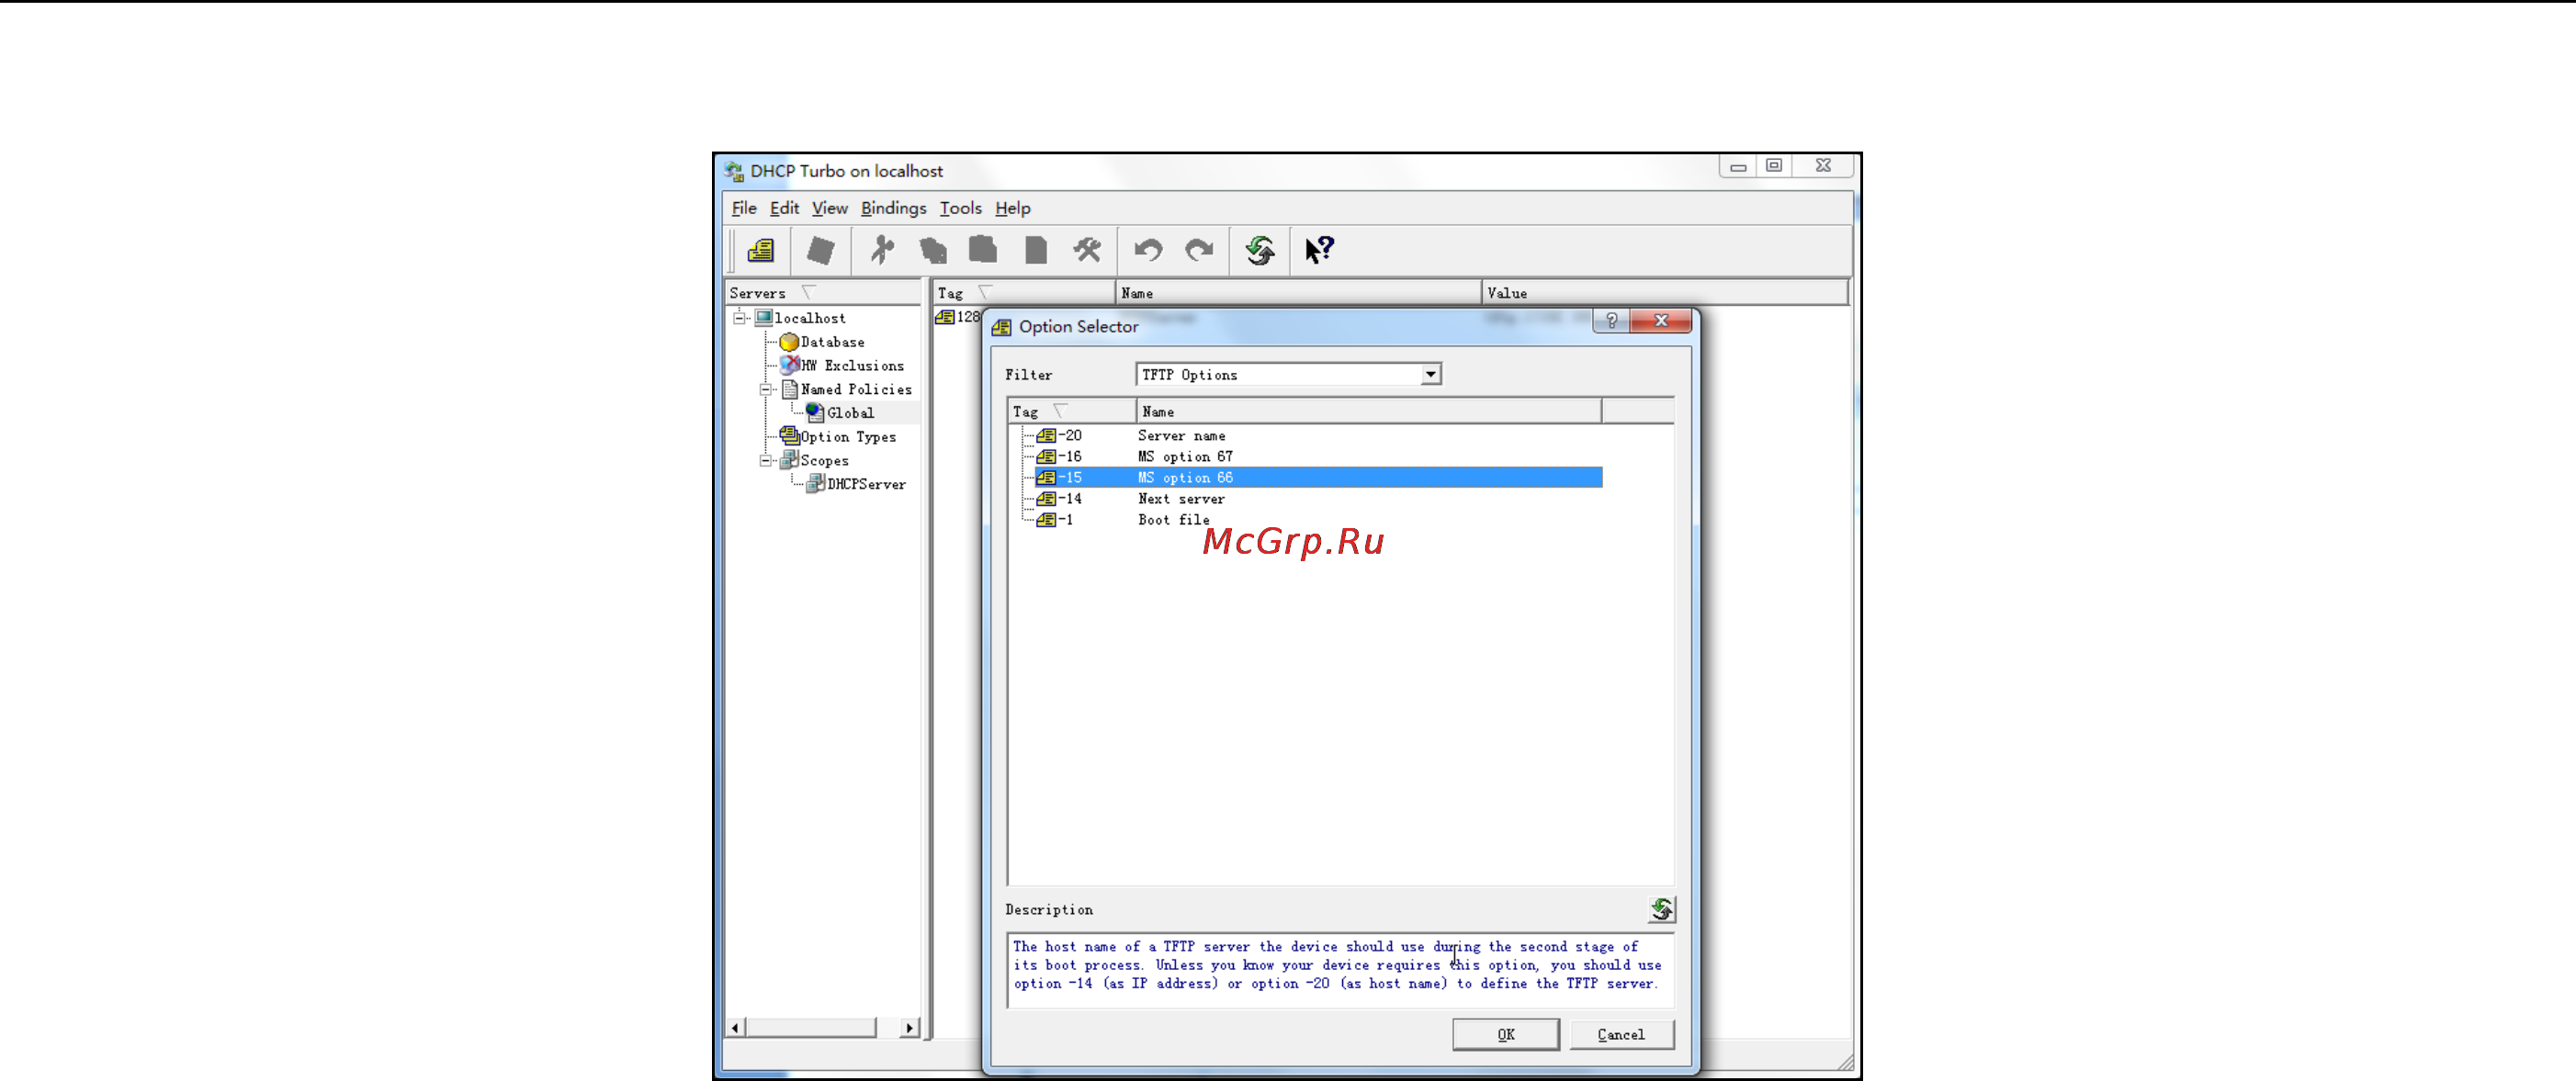The image size is (2576, 1081).
Task: Click the Cut scissors toolbar icon
Action: pyautogui.click(x=882, y=250)
